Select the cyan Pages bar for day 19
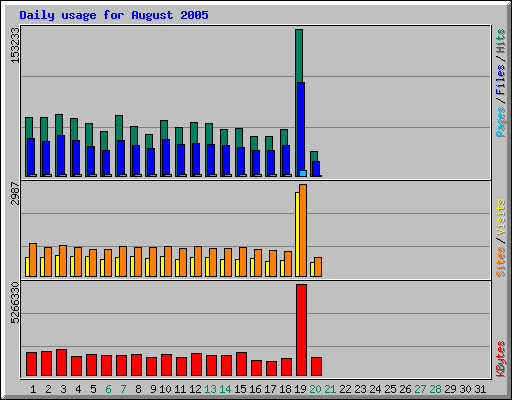512x400 pixels. [x=303, y=173]
